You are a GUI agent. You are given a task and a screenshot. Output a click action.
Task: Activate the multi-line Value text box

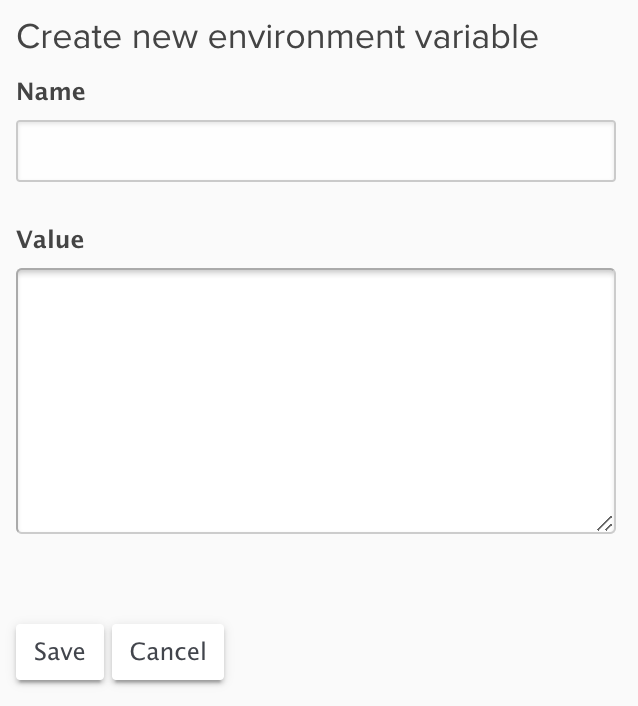click(316, 400)
